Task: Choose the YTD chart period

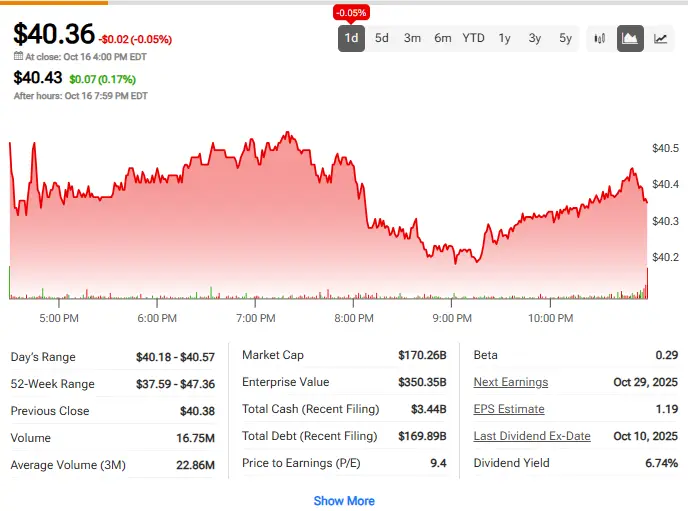Action: [x=473, y=39]
